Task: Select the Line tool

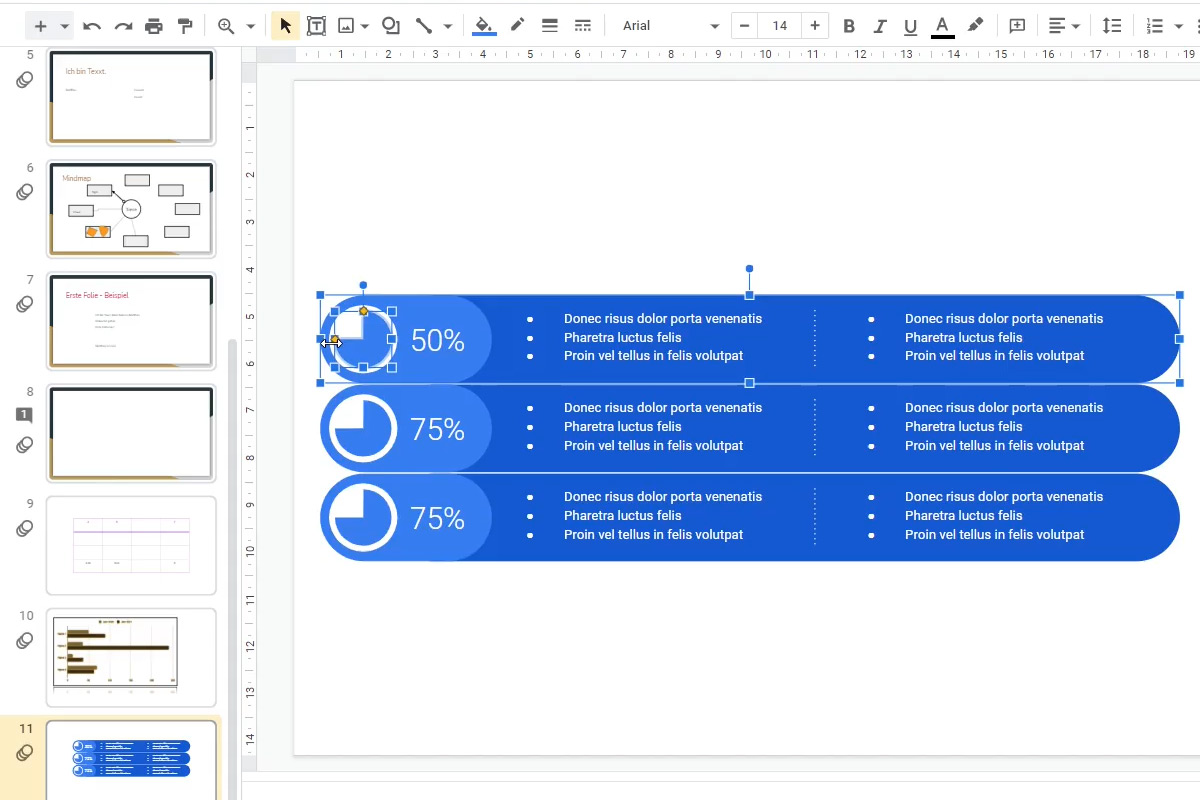Action: pos(424,26)
